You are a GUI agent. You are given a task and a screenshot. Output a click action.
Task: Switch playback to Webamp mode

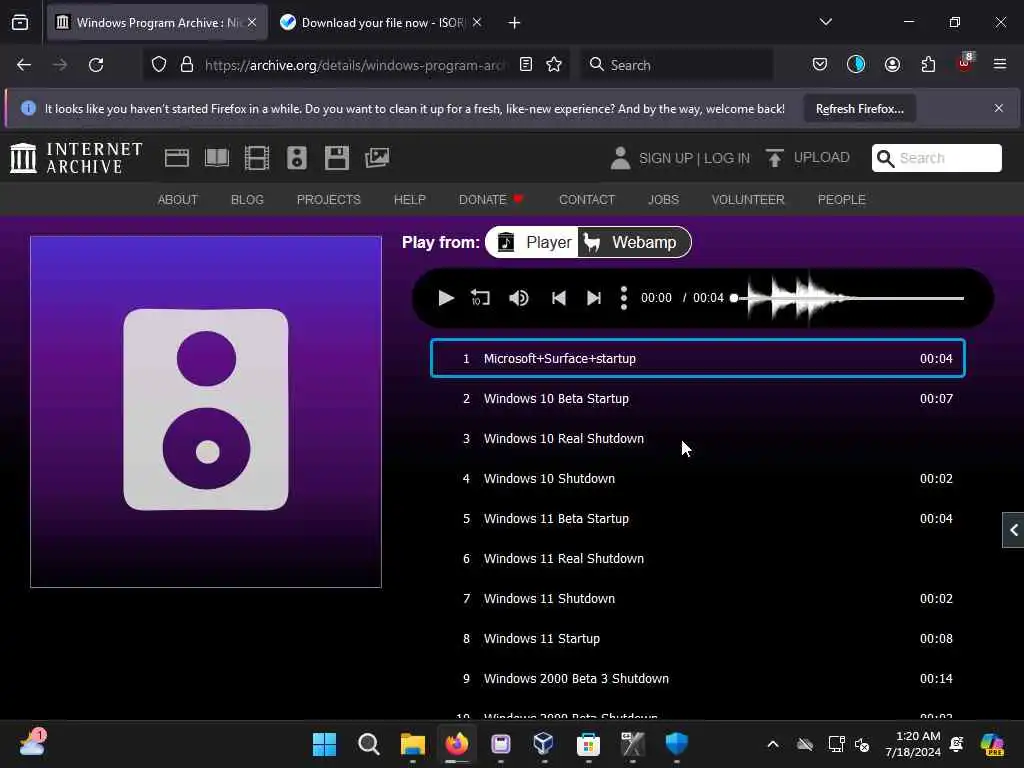pyautogui.click(x=632, y=242)
